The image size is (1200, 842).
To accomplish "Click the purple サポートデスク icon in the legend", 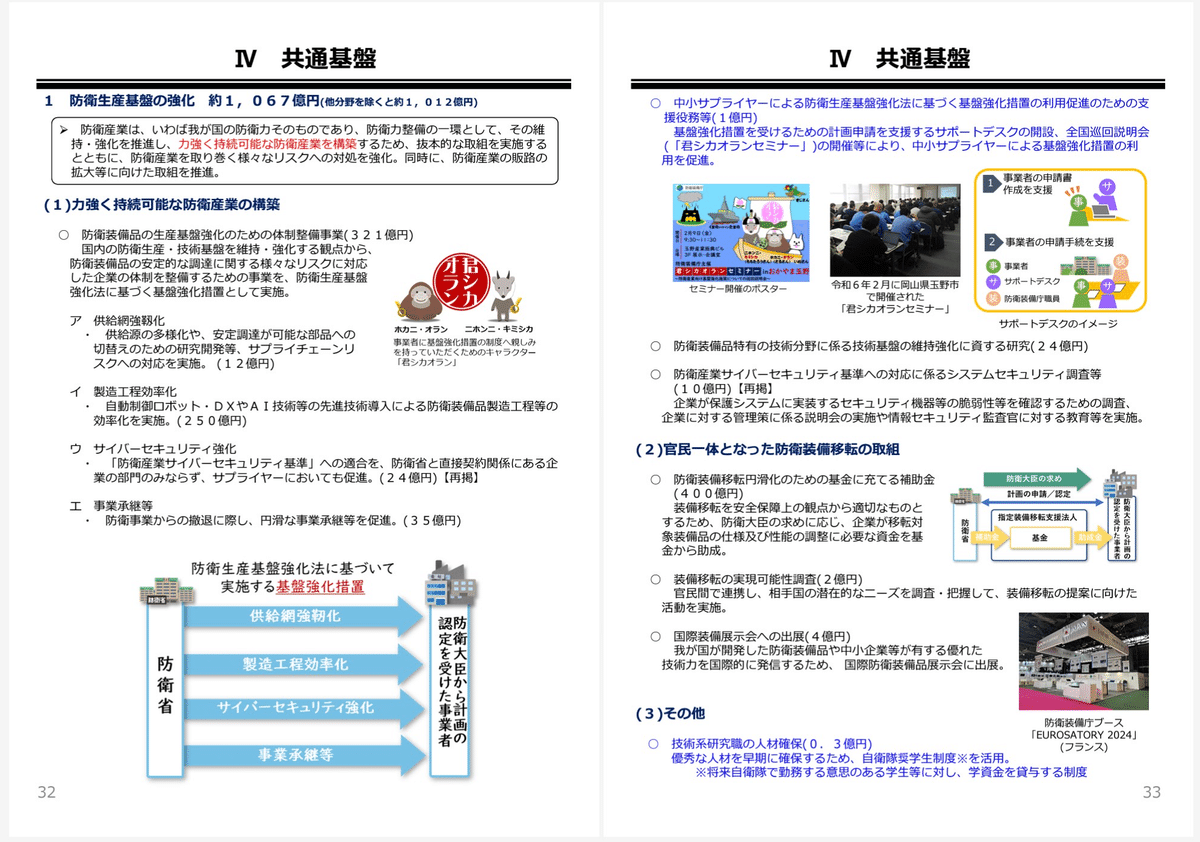I will 994,280.
